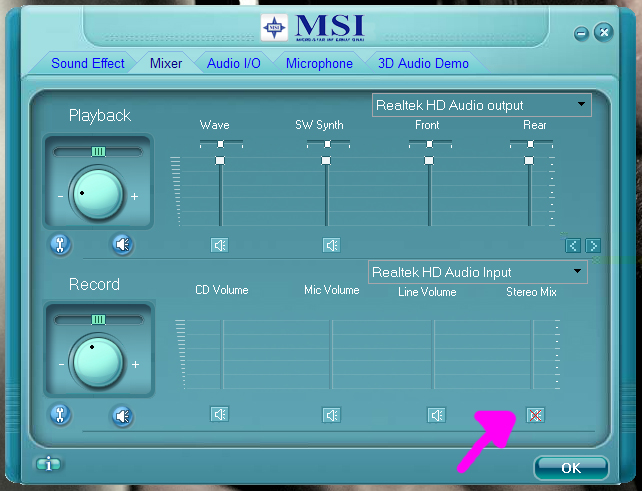The width and height of the screenshot is (642, 491).
Task: Click the Playback master balance slider
Action: [98, 152]
